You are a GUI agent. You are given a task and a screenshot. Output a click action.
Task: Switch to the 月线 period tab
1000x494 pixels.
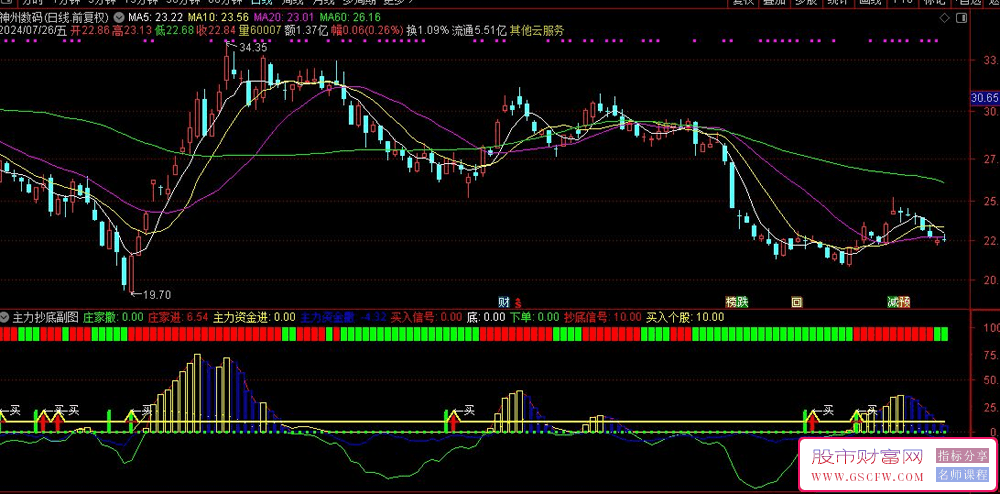325,2
